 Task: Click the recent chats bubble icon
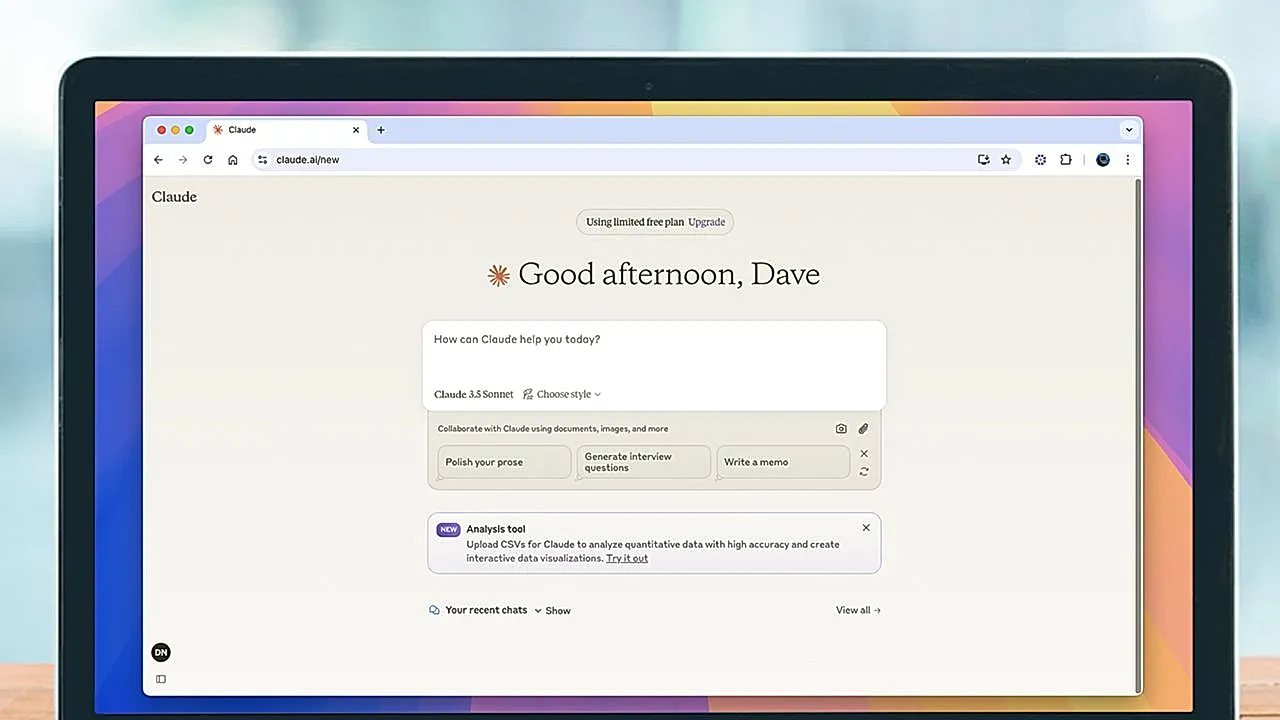click(434, 610)
